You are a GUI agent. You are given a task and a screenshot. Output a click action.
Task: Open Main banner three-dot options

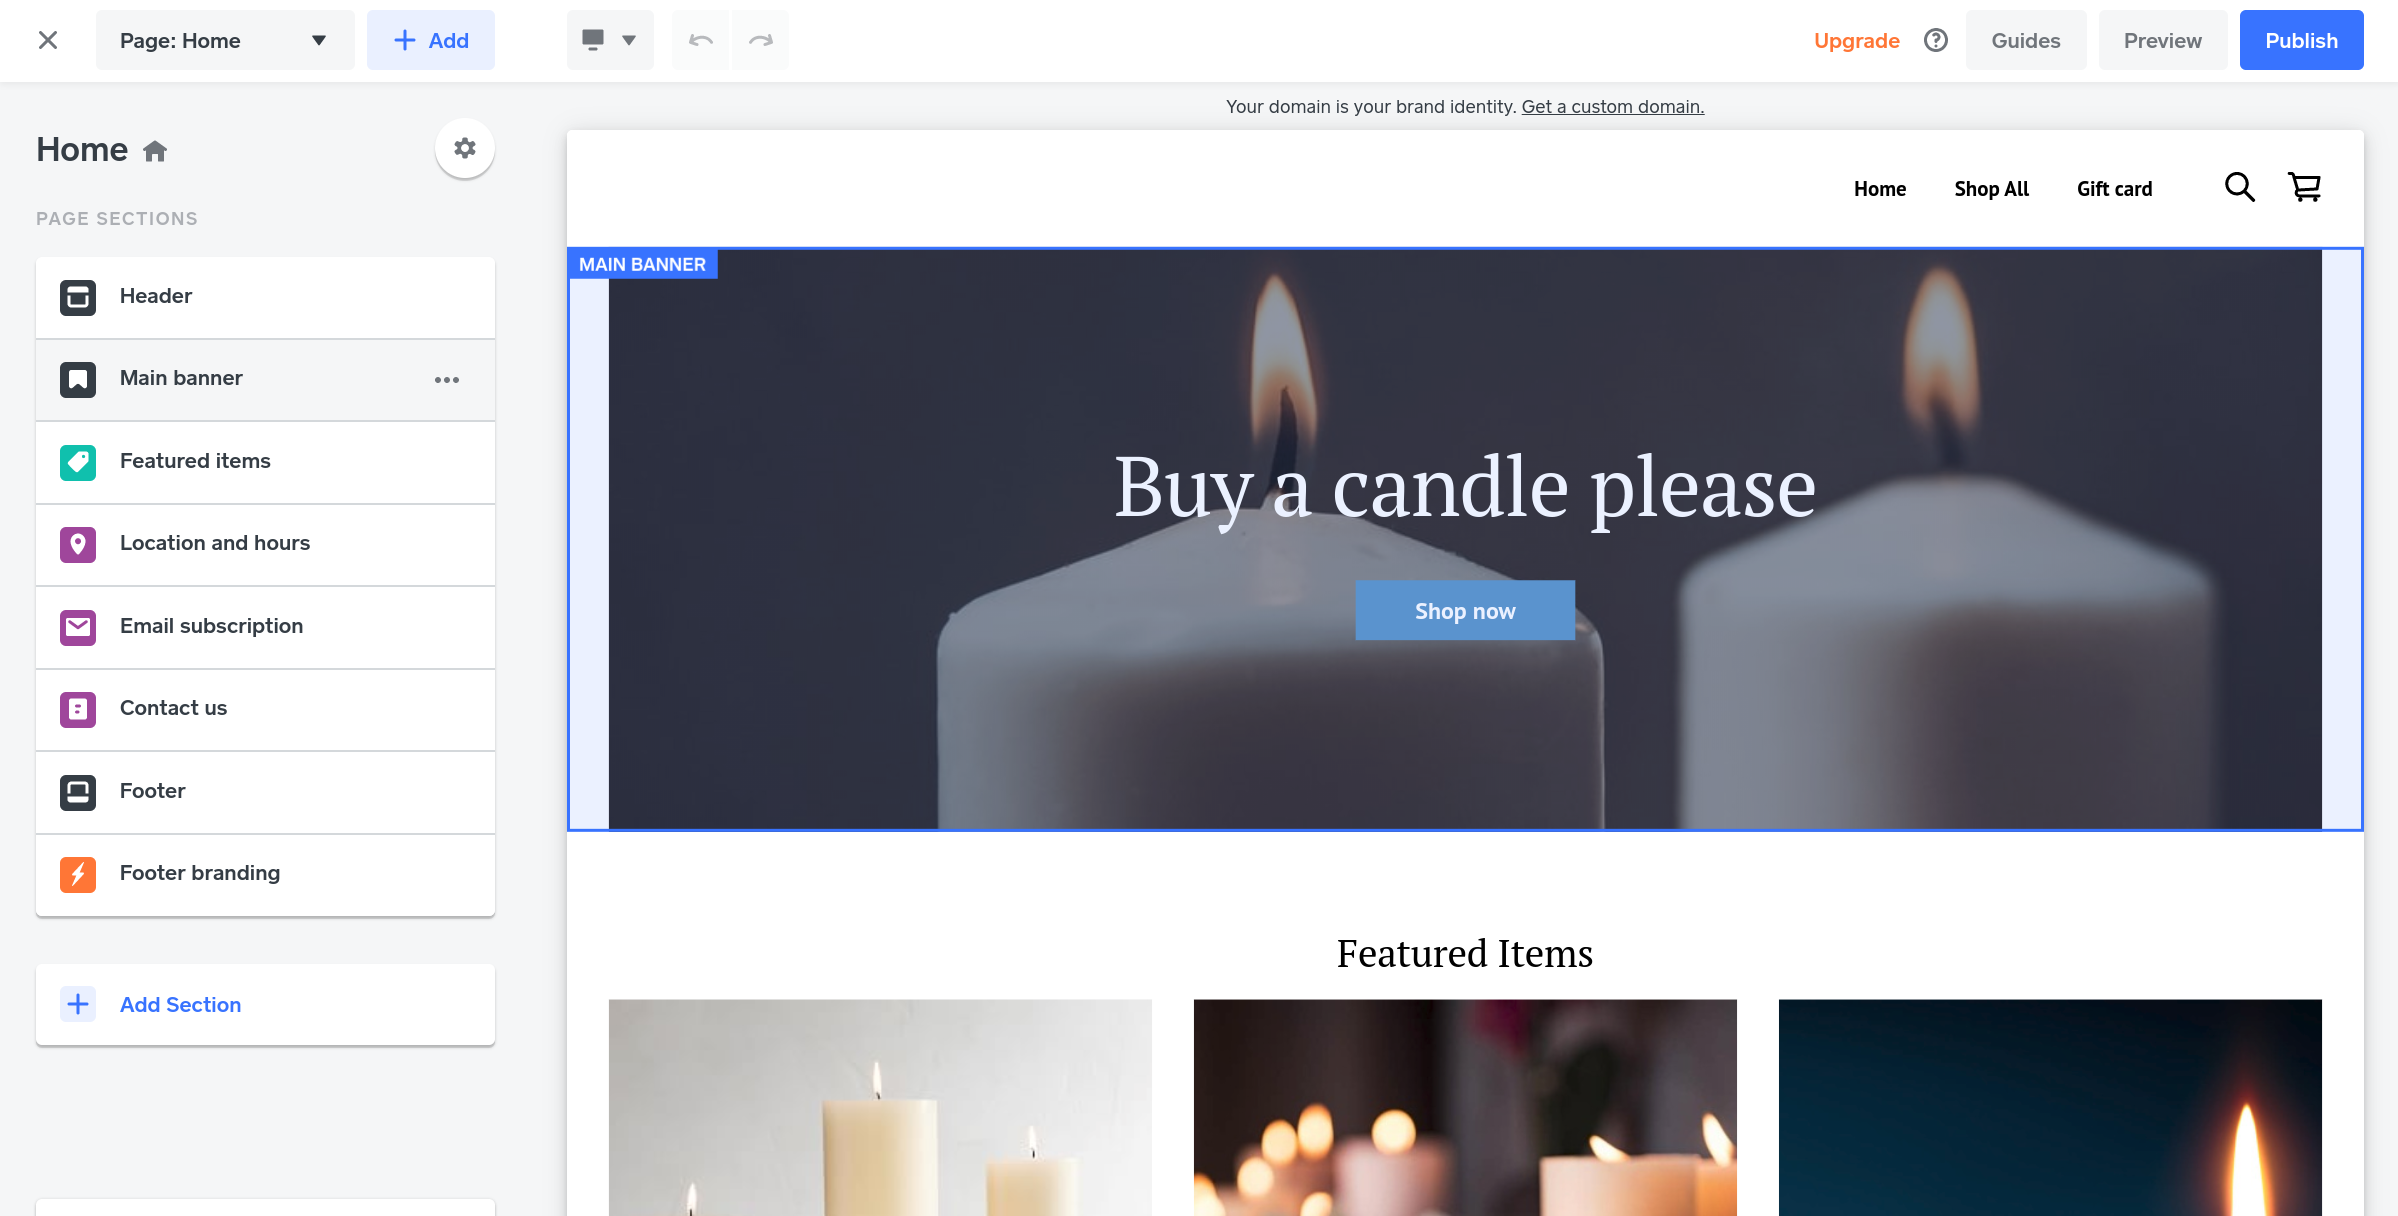click(447, 379)
